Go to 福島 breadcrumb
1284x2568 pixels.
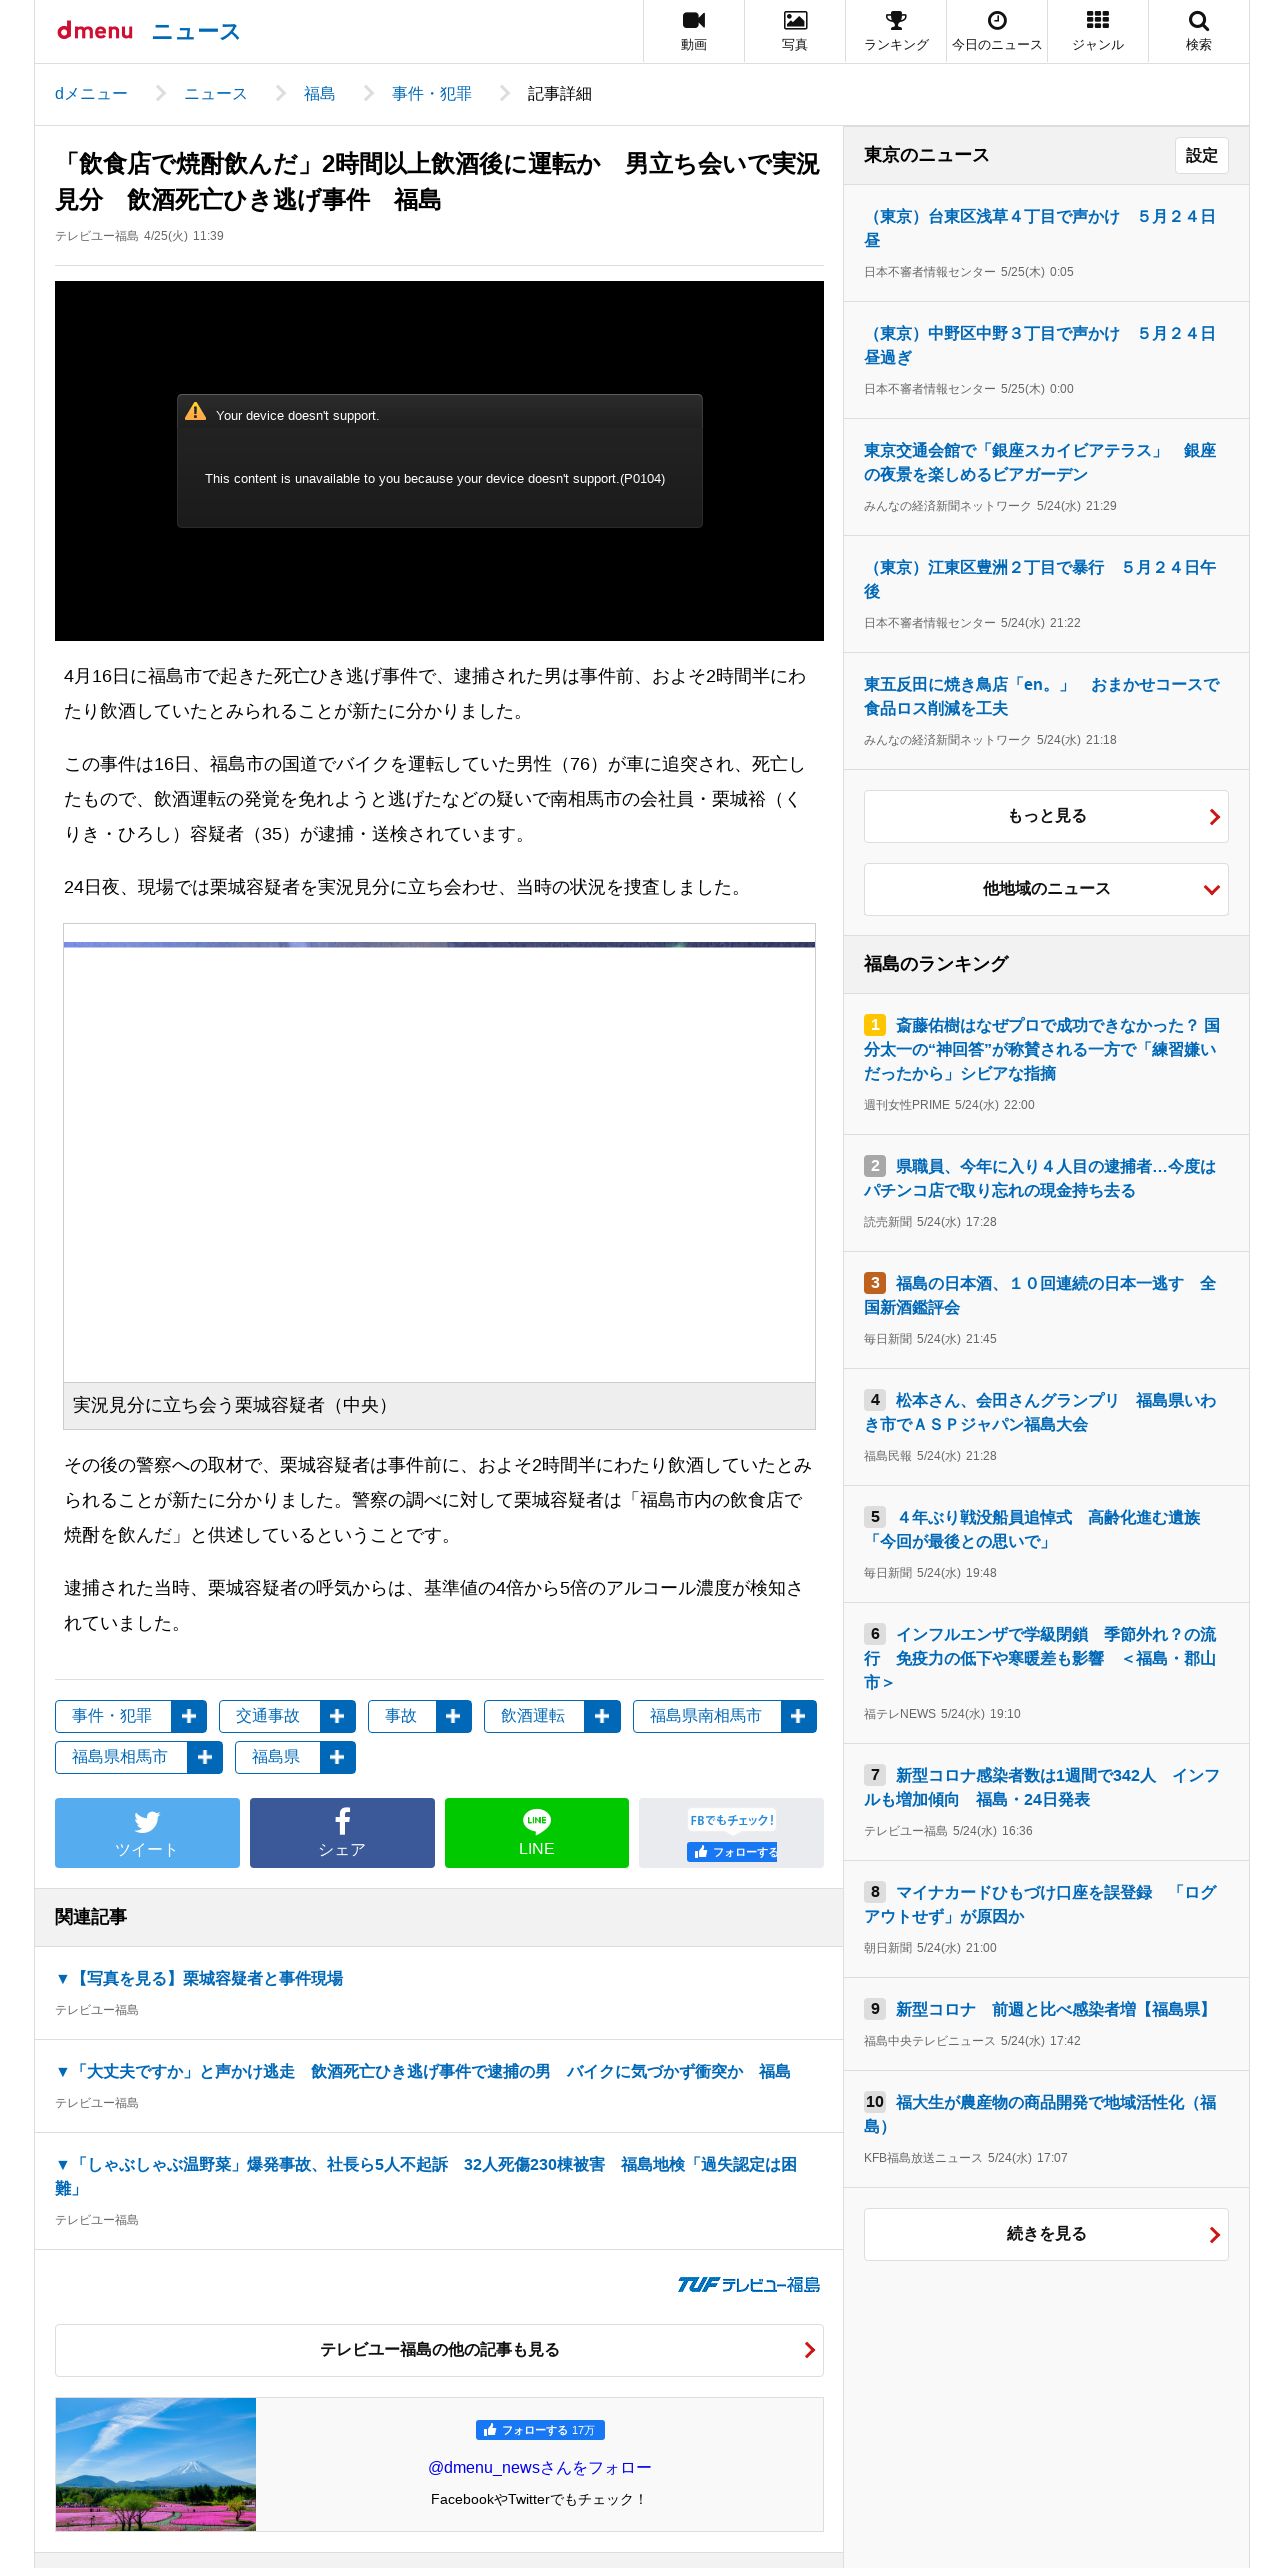pyautogui.click(x=319, y=94)
